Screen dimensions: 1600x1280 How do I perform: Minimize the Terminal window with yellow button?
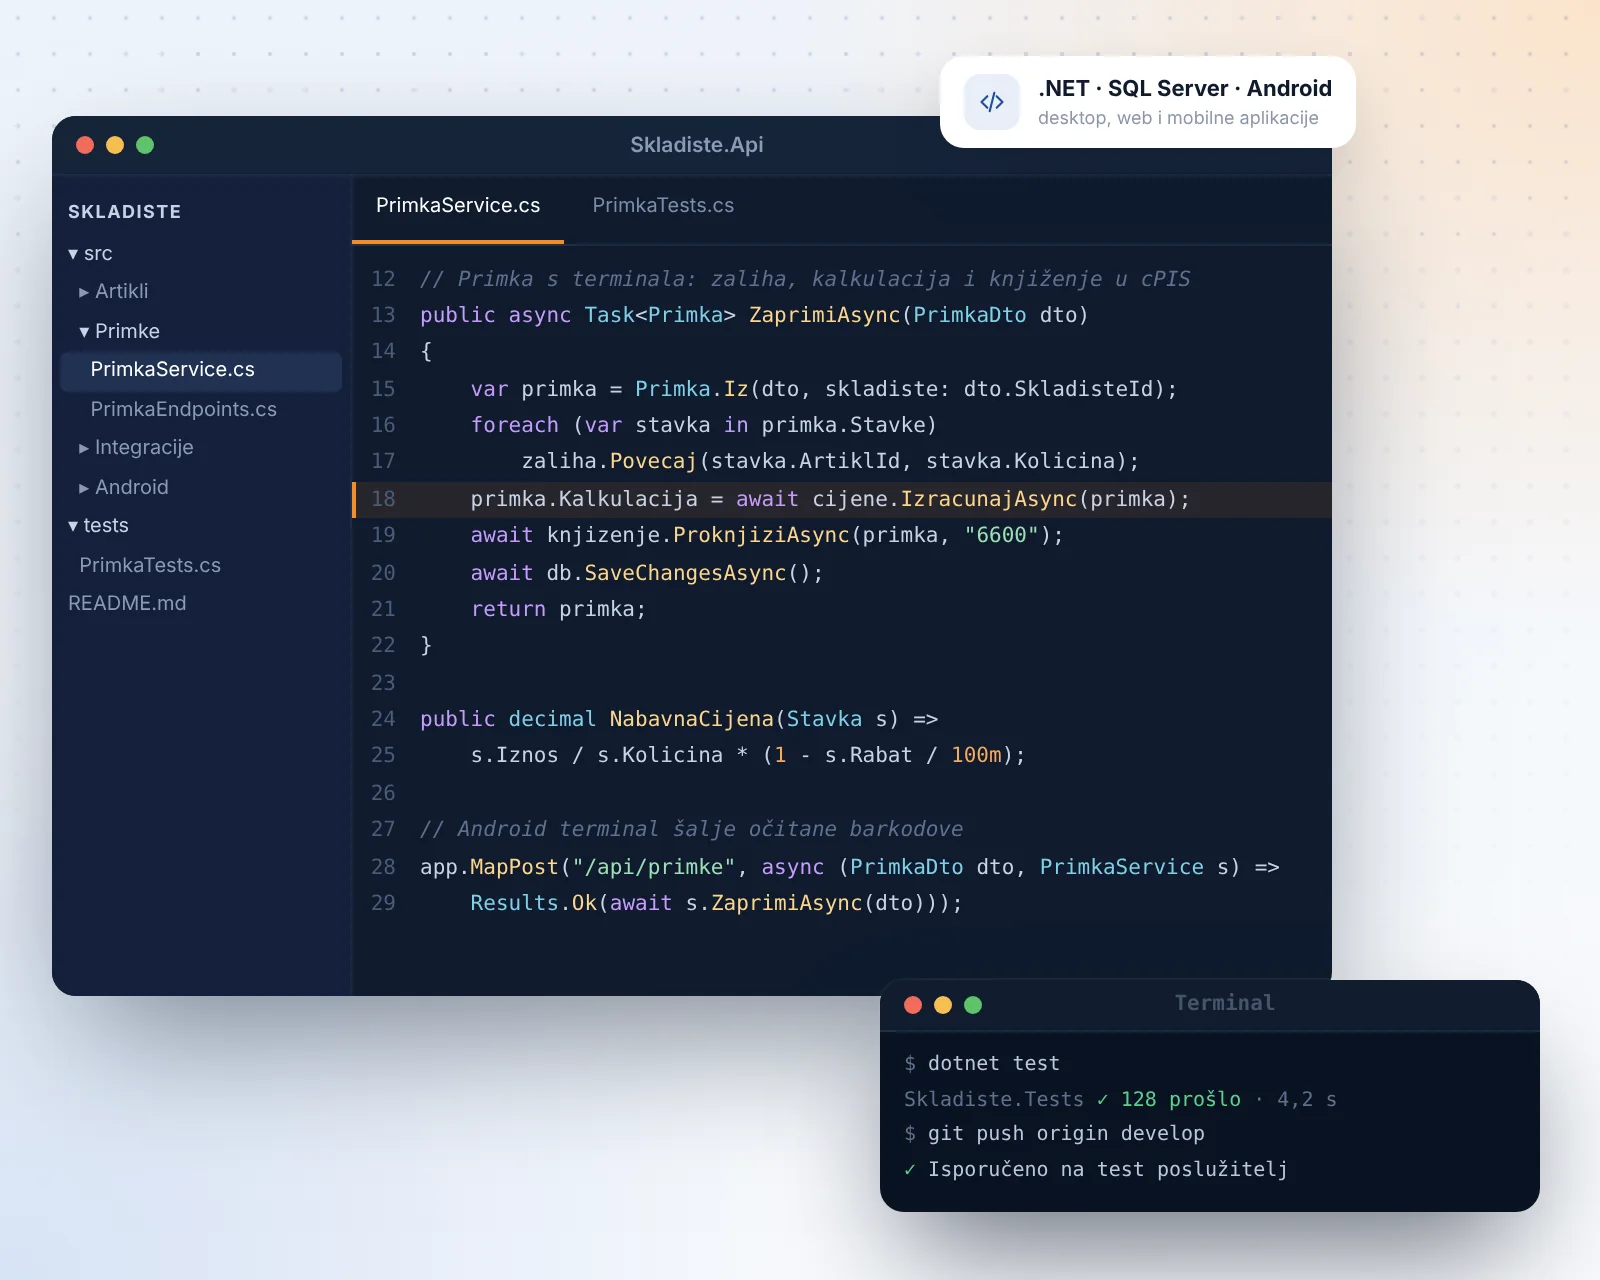[x=943, y=1005]
